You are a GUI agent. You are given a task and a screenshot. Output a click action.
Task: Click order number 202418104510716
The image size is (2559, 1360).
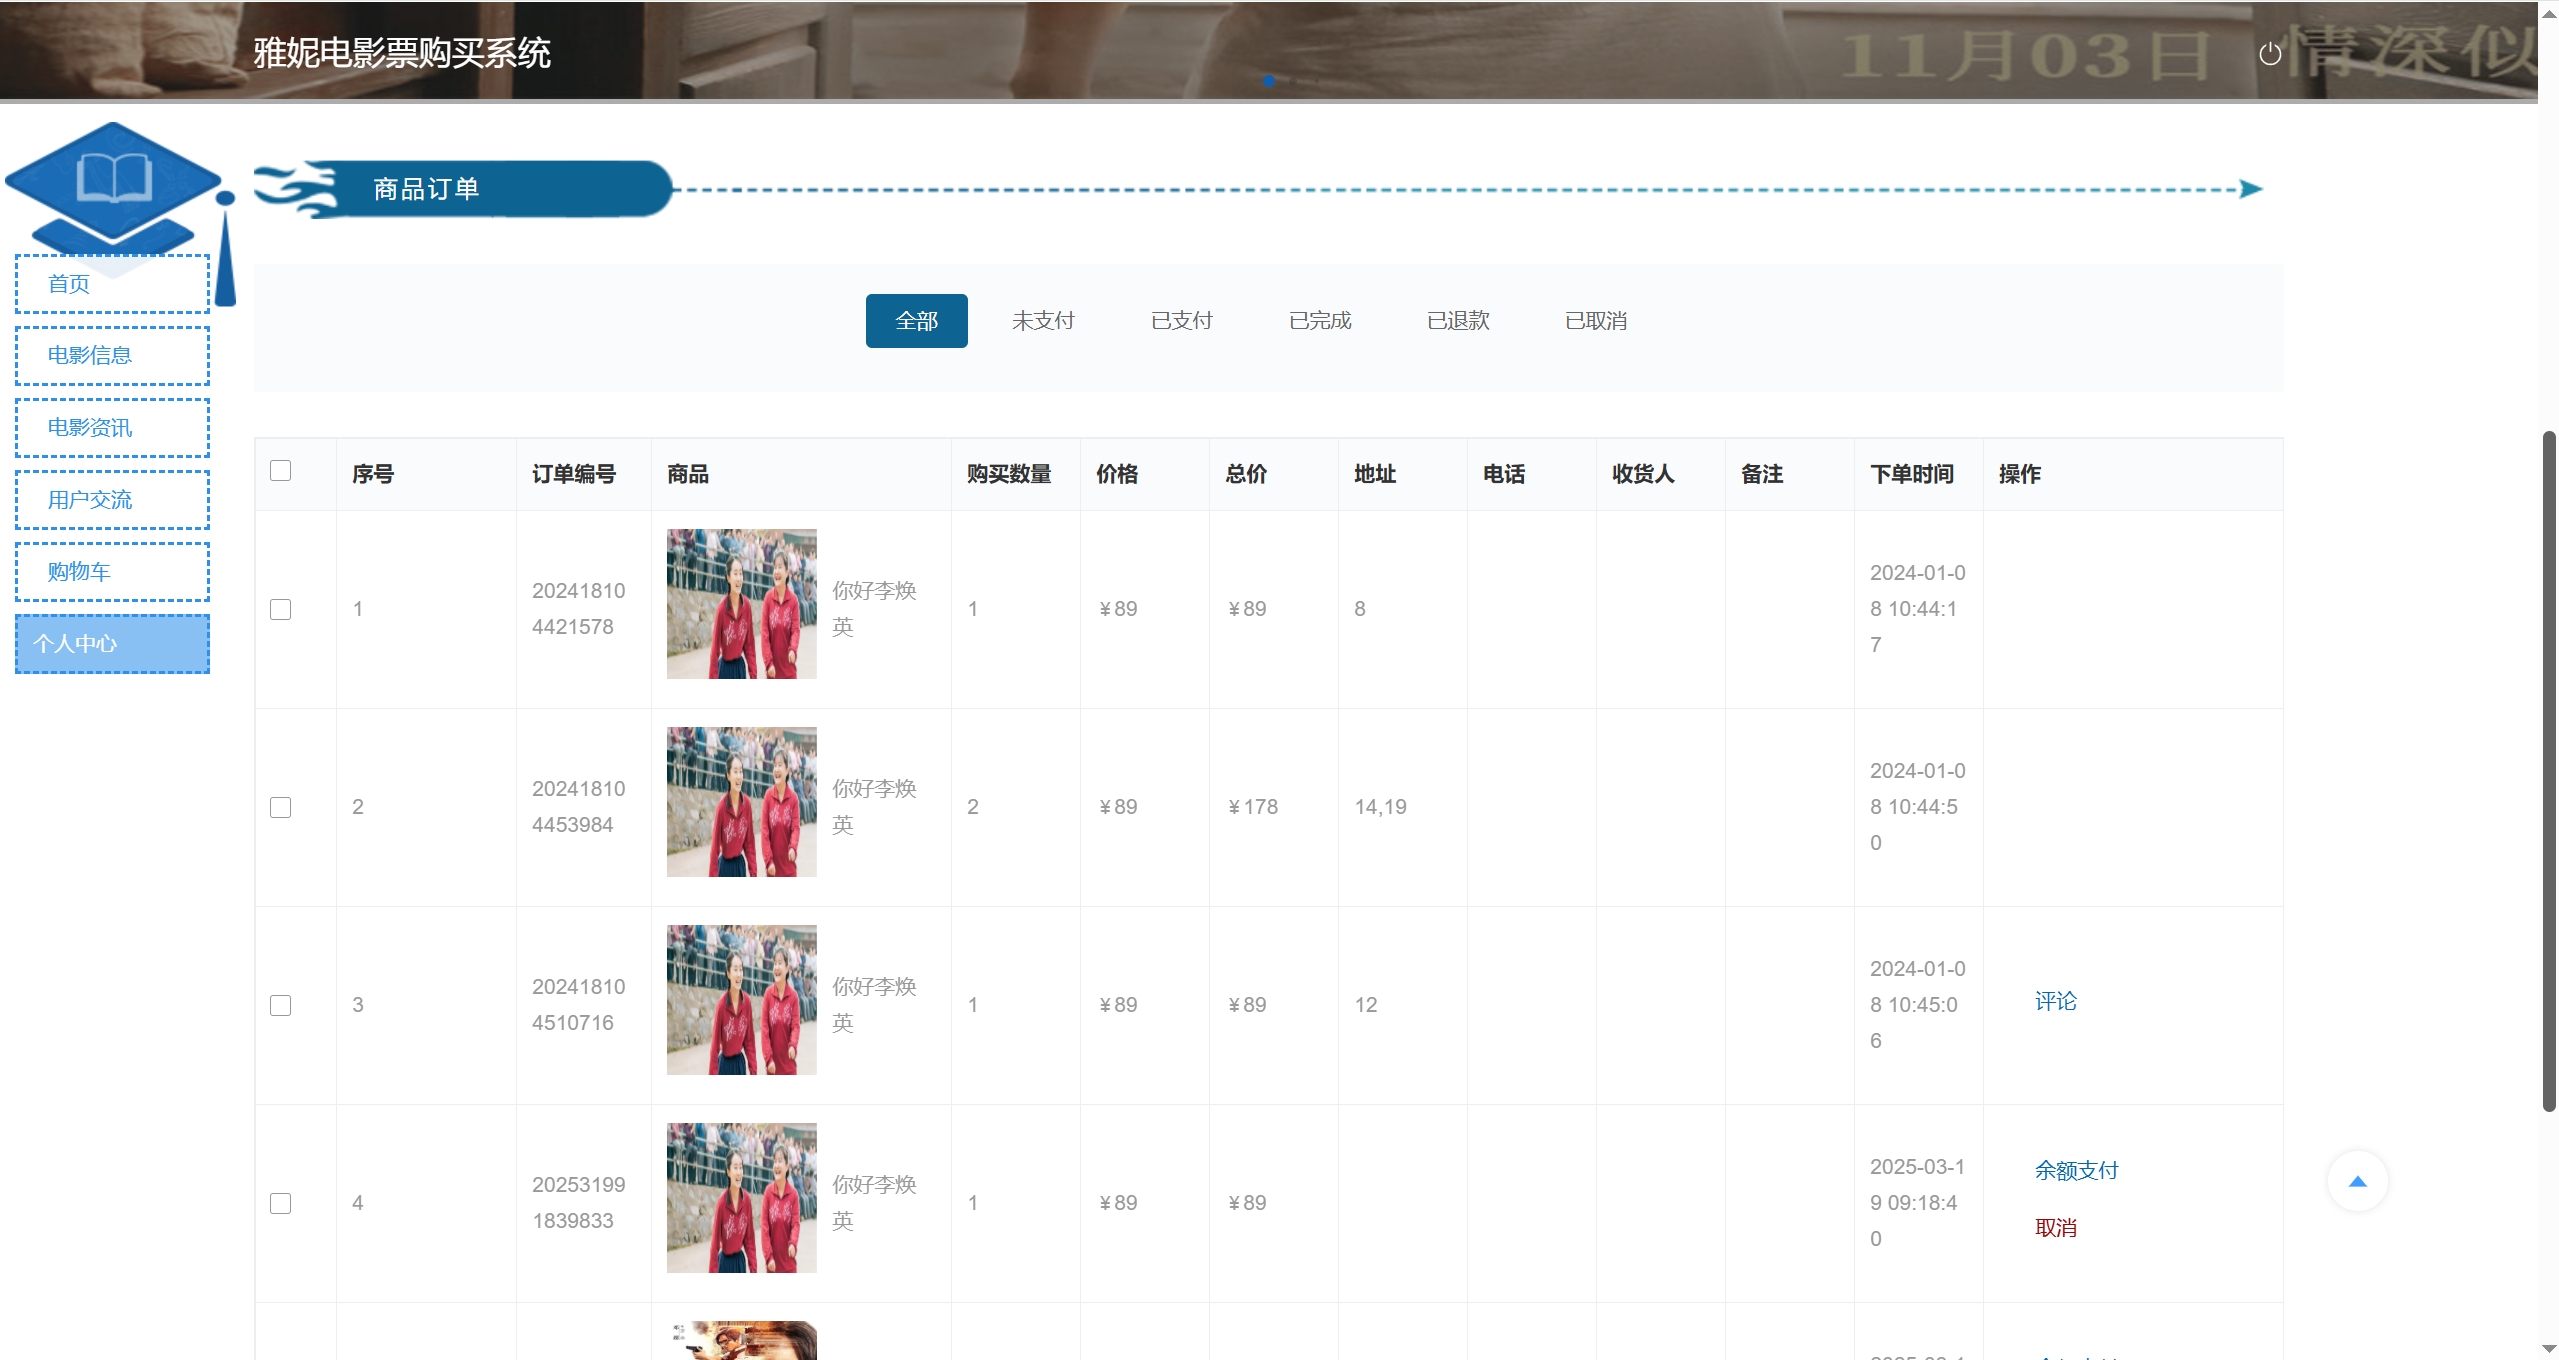(579, 1005)
